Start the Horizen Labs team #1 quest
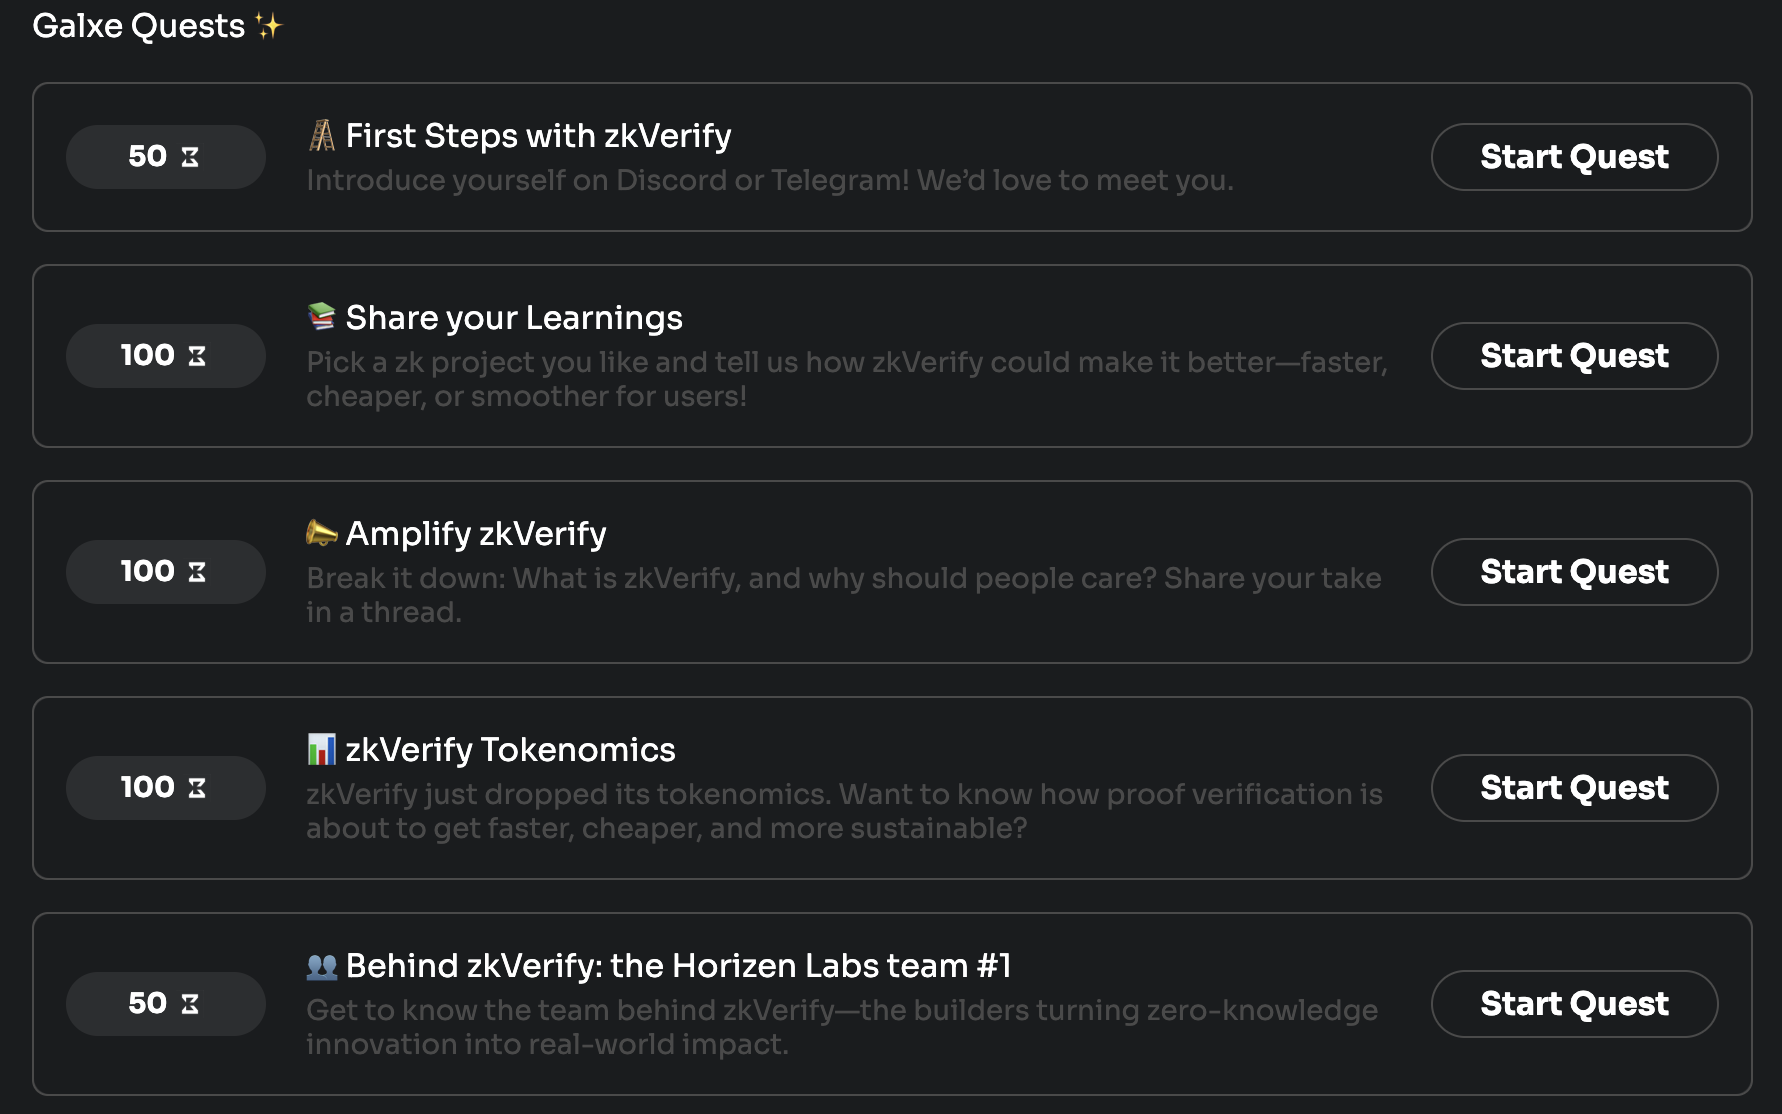1782x1114 pixels. (x=1574, y=1004)
